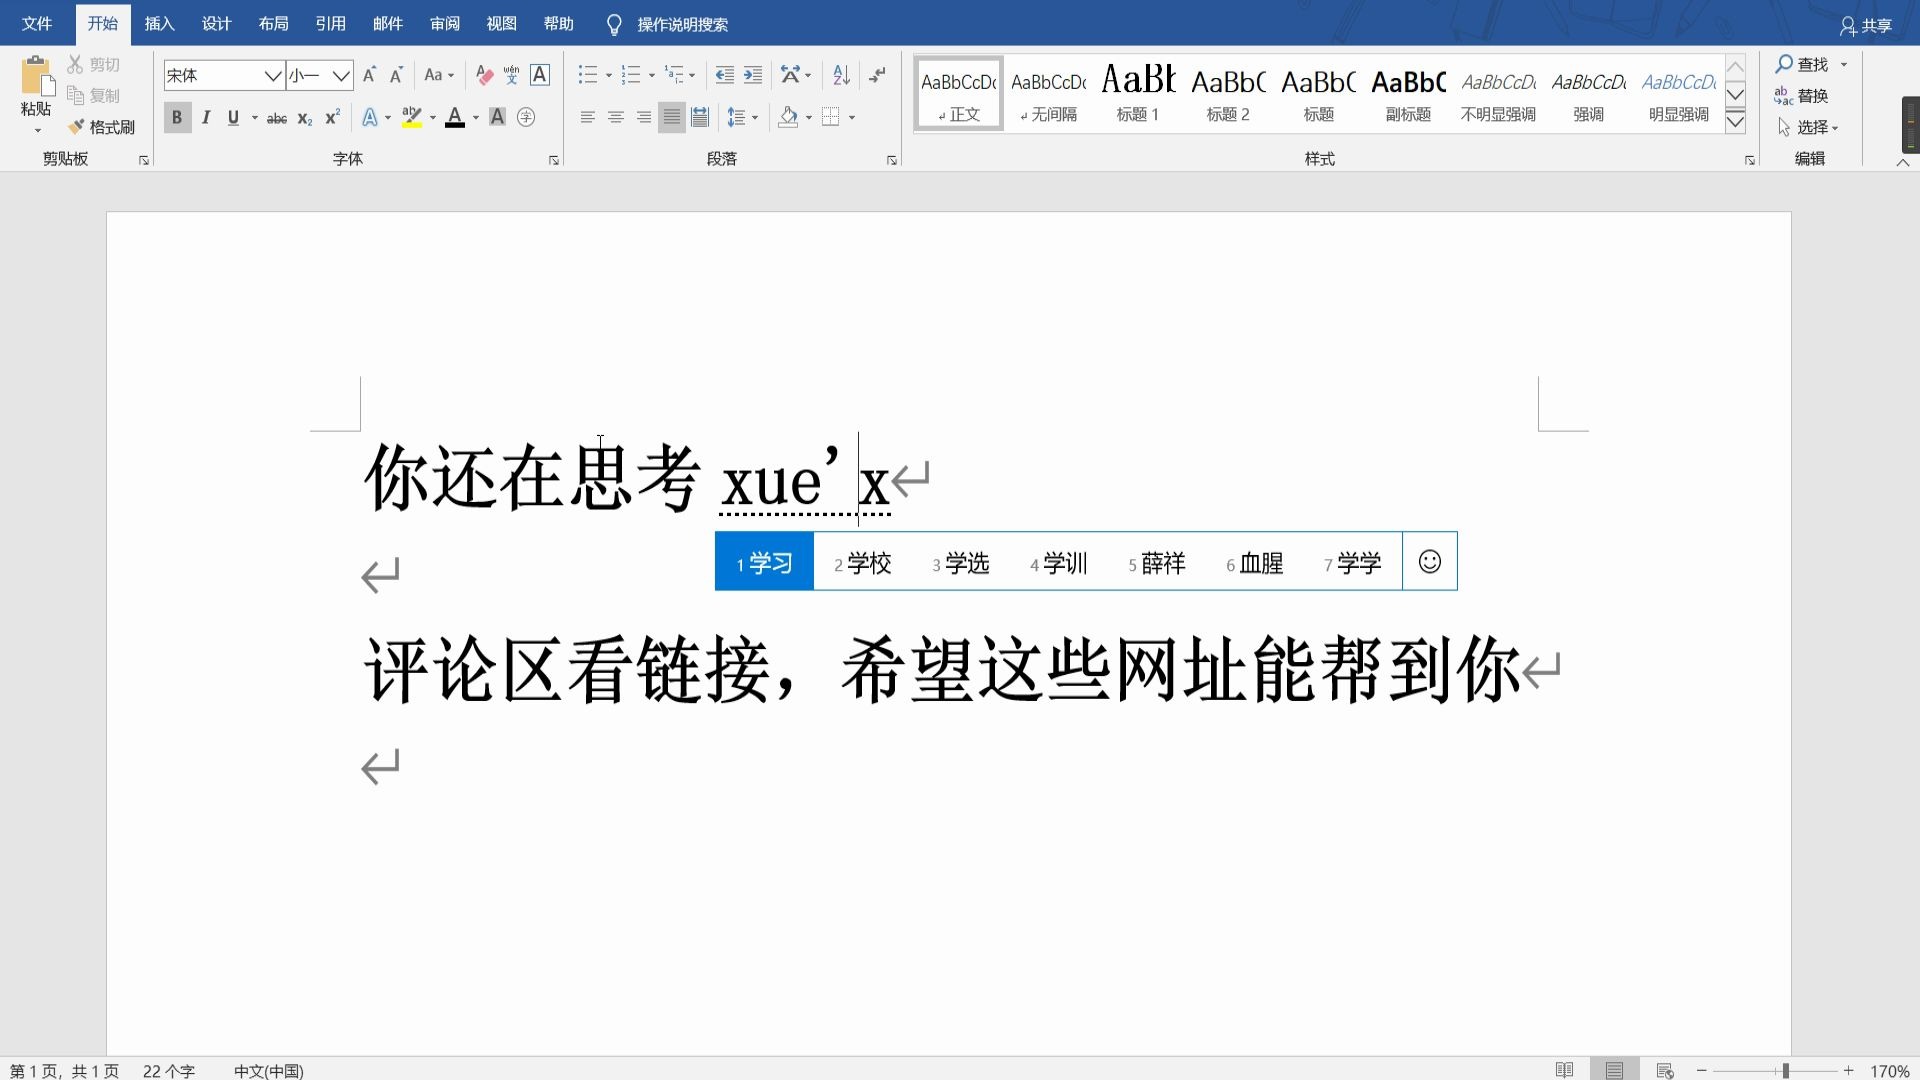The image size is (1920, 1080).
Task: Apply the No Spacing style
Action: [1048, 93]
